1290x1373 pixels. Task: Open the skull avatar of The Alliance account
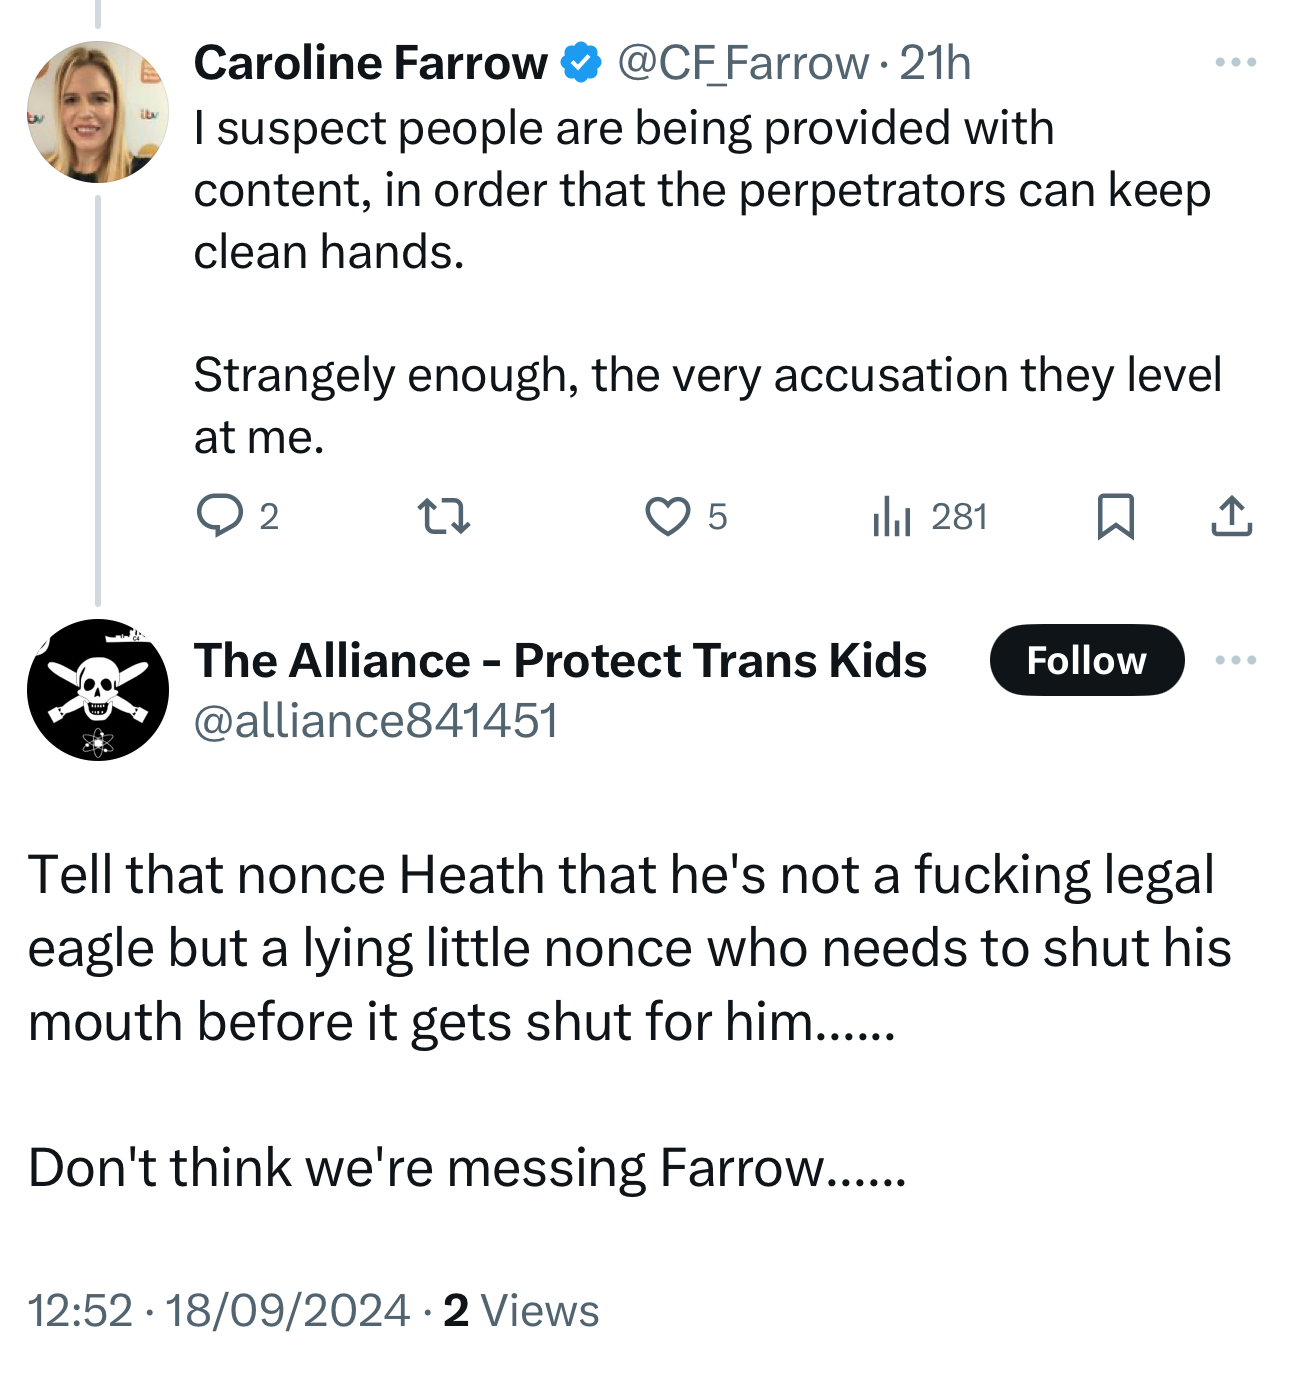tap(97, 689)
